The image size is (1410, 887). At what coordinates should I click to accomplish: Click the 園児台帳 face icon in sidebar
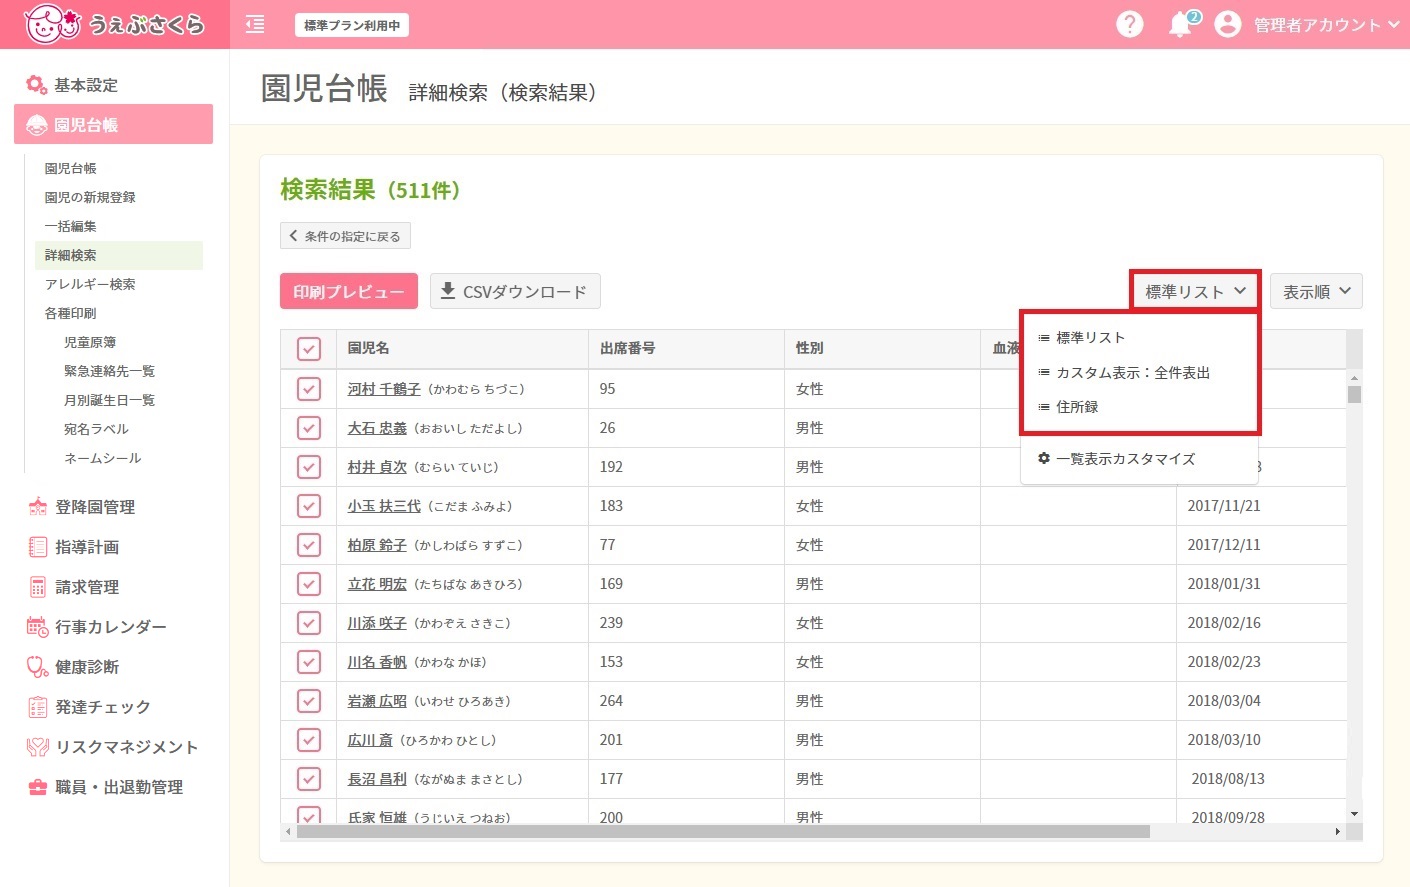tap(37, 125)
